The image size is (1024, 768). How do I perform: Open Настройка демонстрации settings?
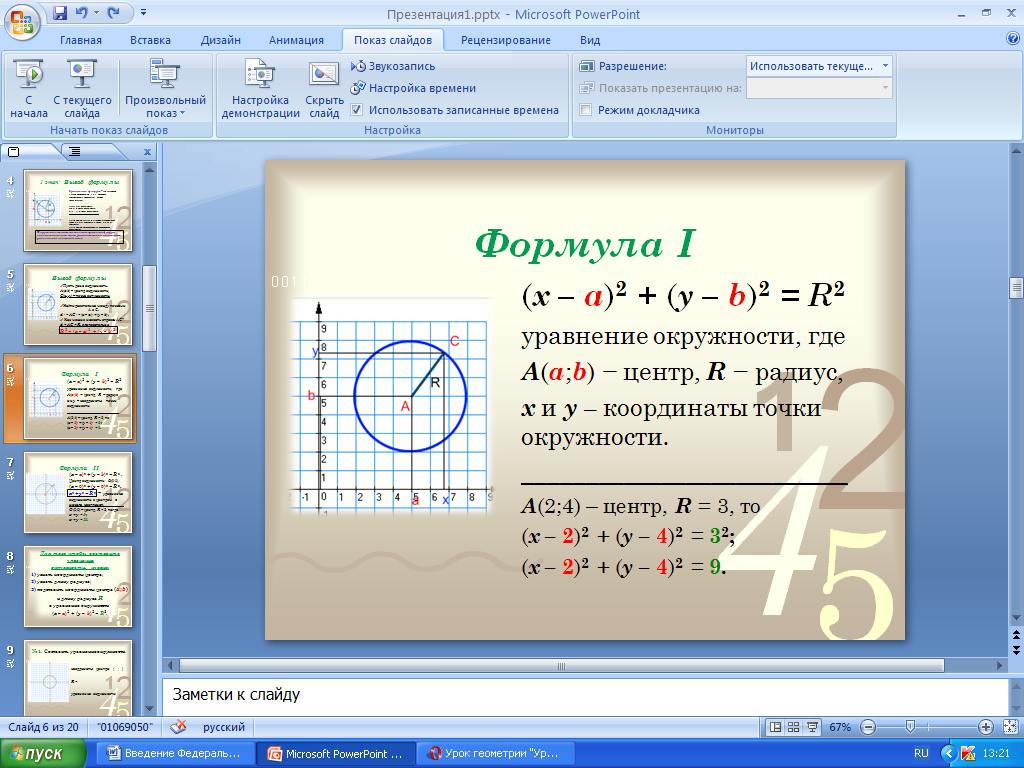[x=260, y=89]
